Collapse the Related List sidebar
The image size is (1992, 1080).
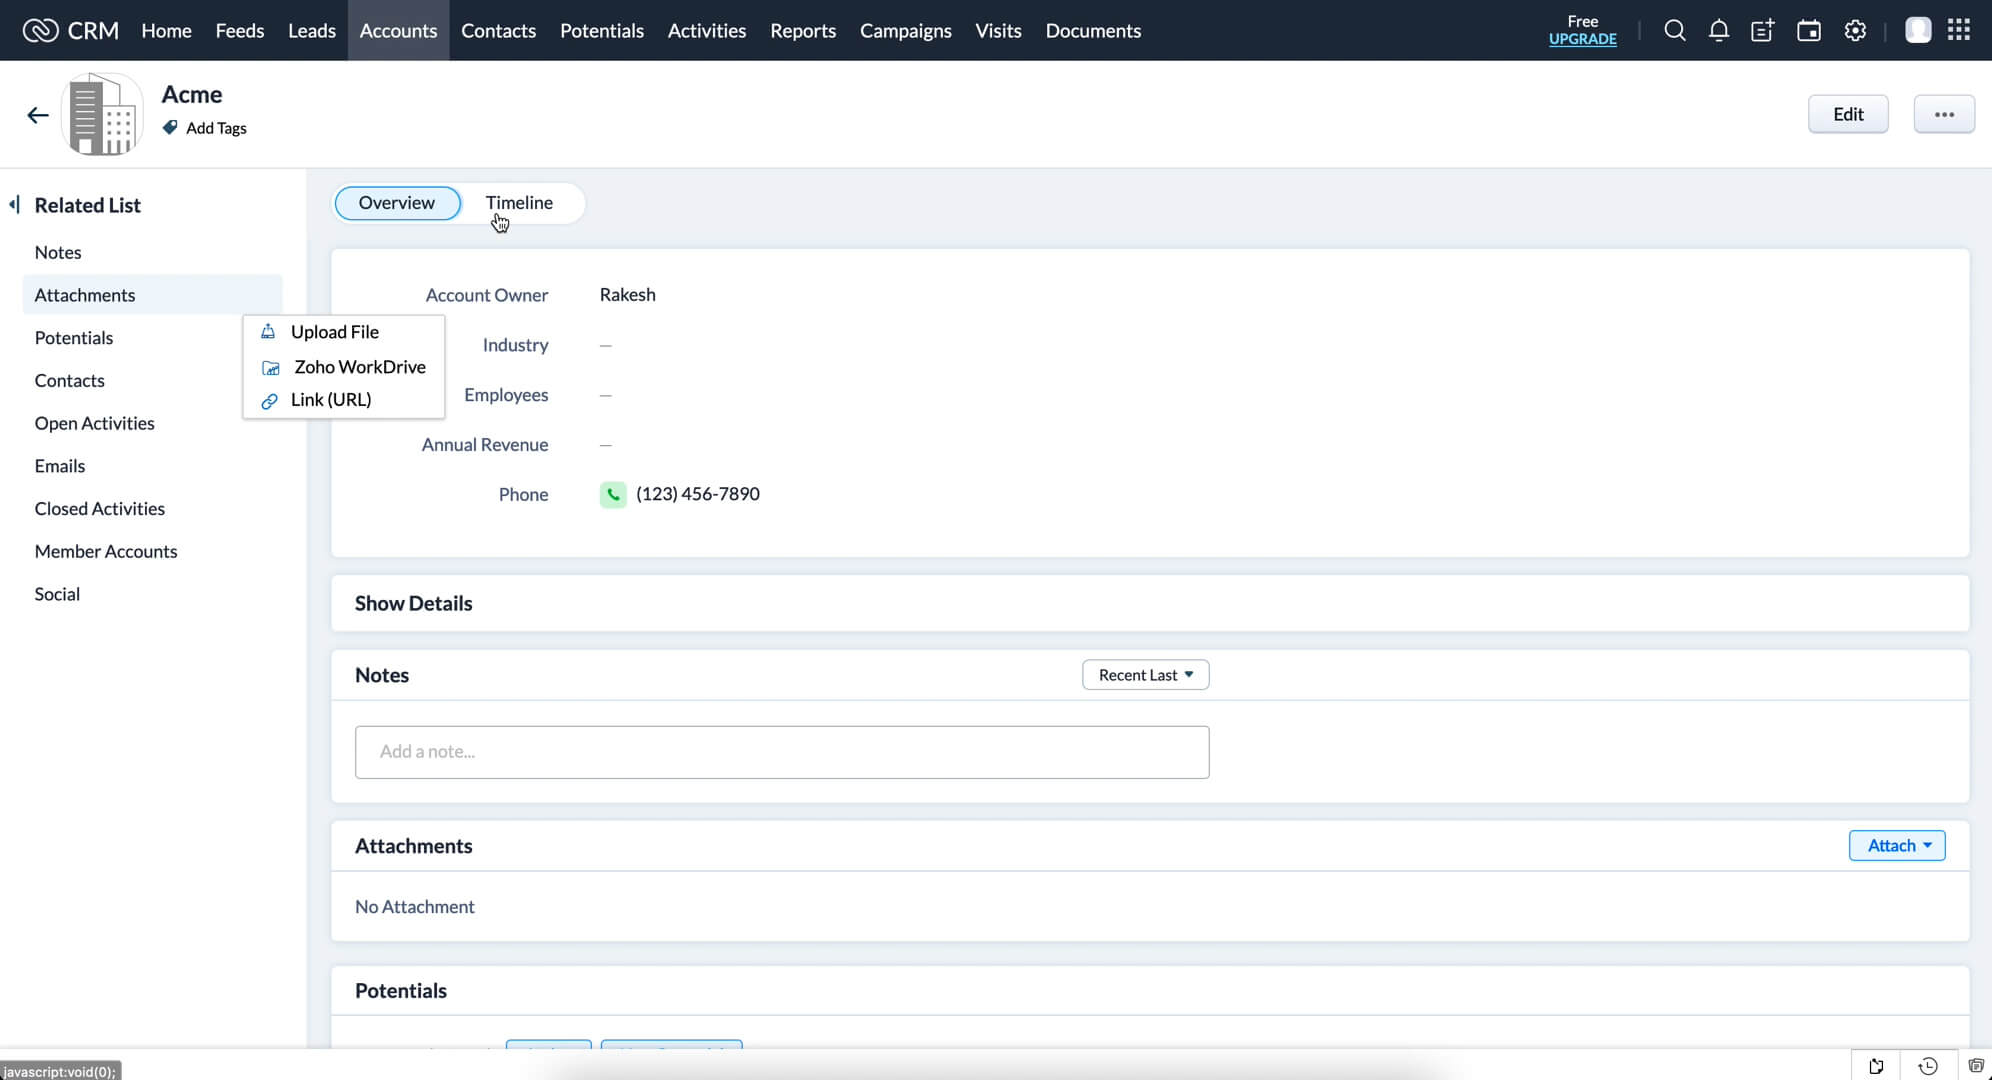[14, 205]
